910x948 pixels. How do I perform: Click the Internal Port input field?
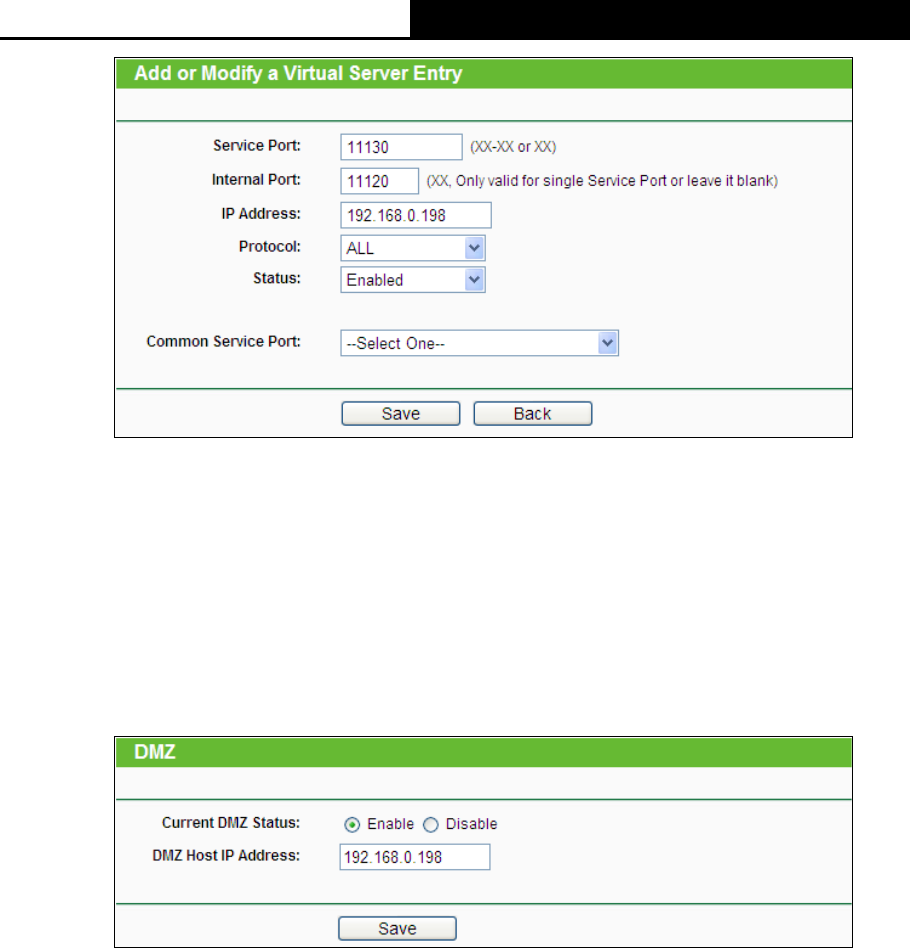tap(379, 181)
